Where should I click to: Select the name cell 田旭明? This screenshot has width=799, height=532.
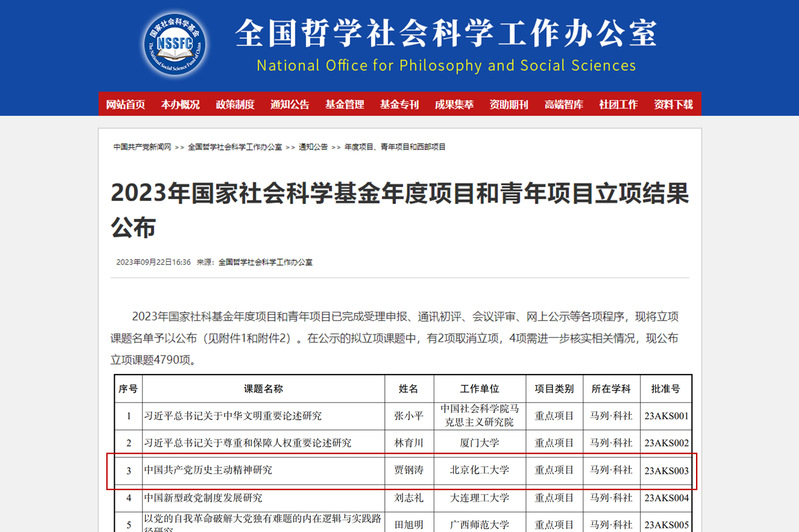[x=409, y=524]
